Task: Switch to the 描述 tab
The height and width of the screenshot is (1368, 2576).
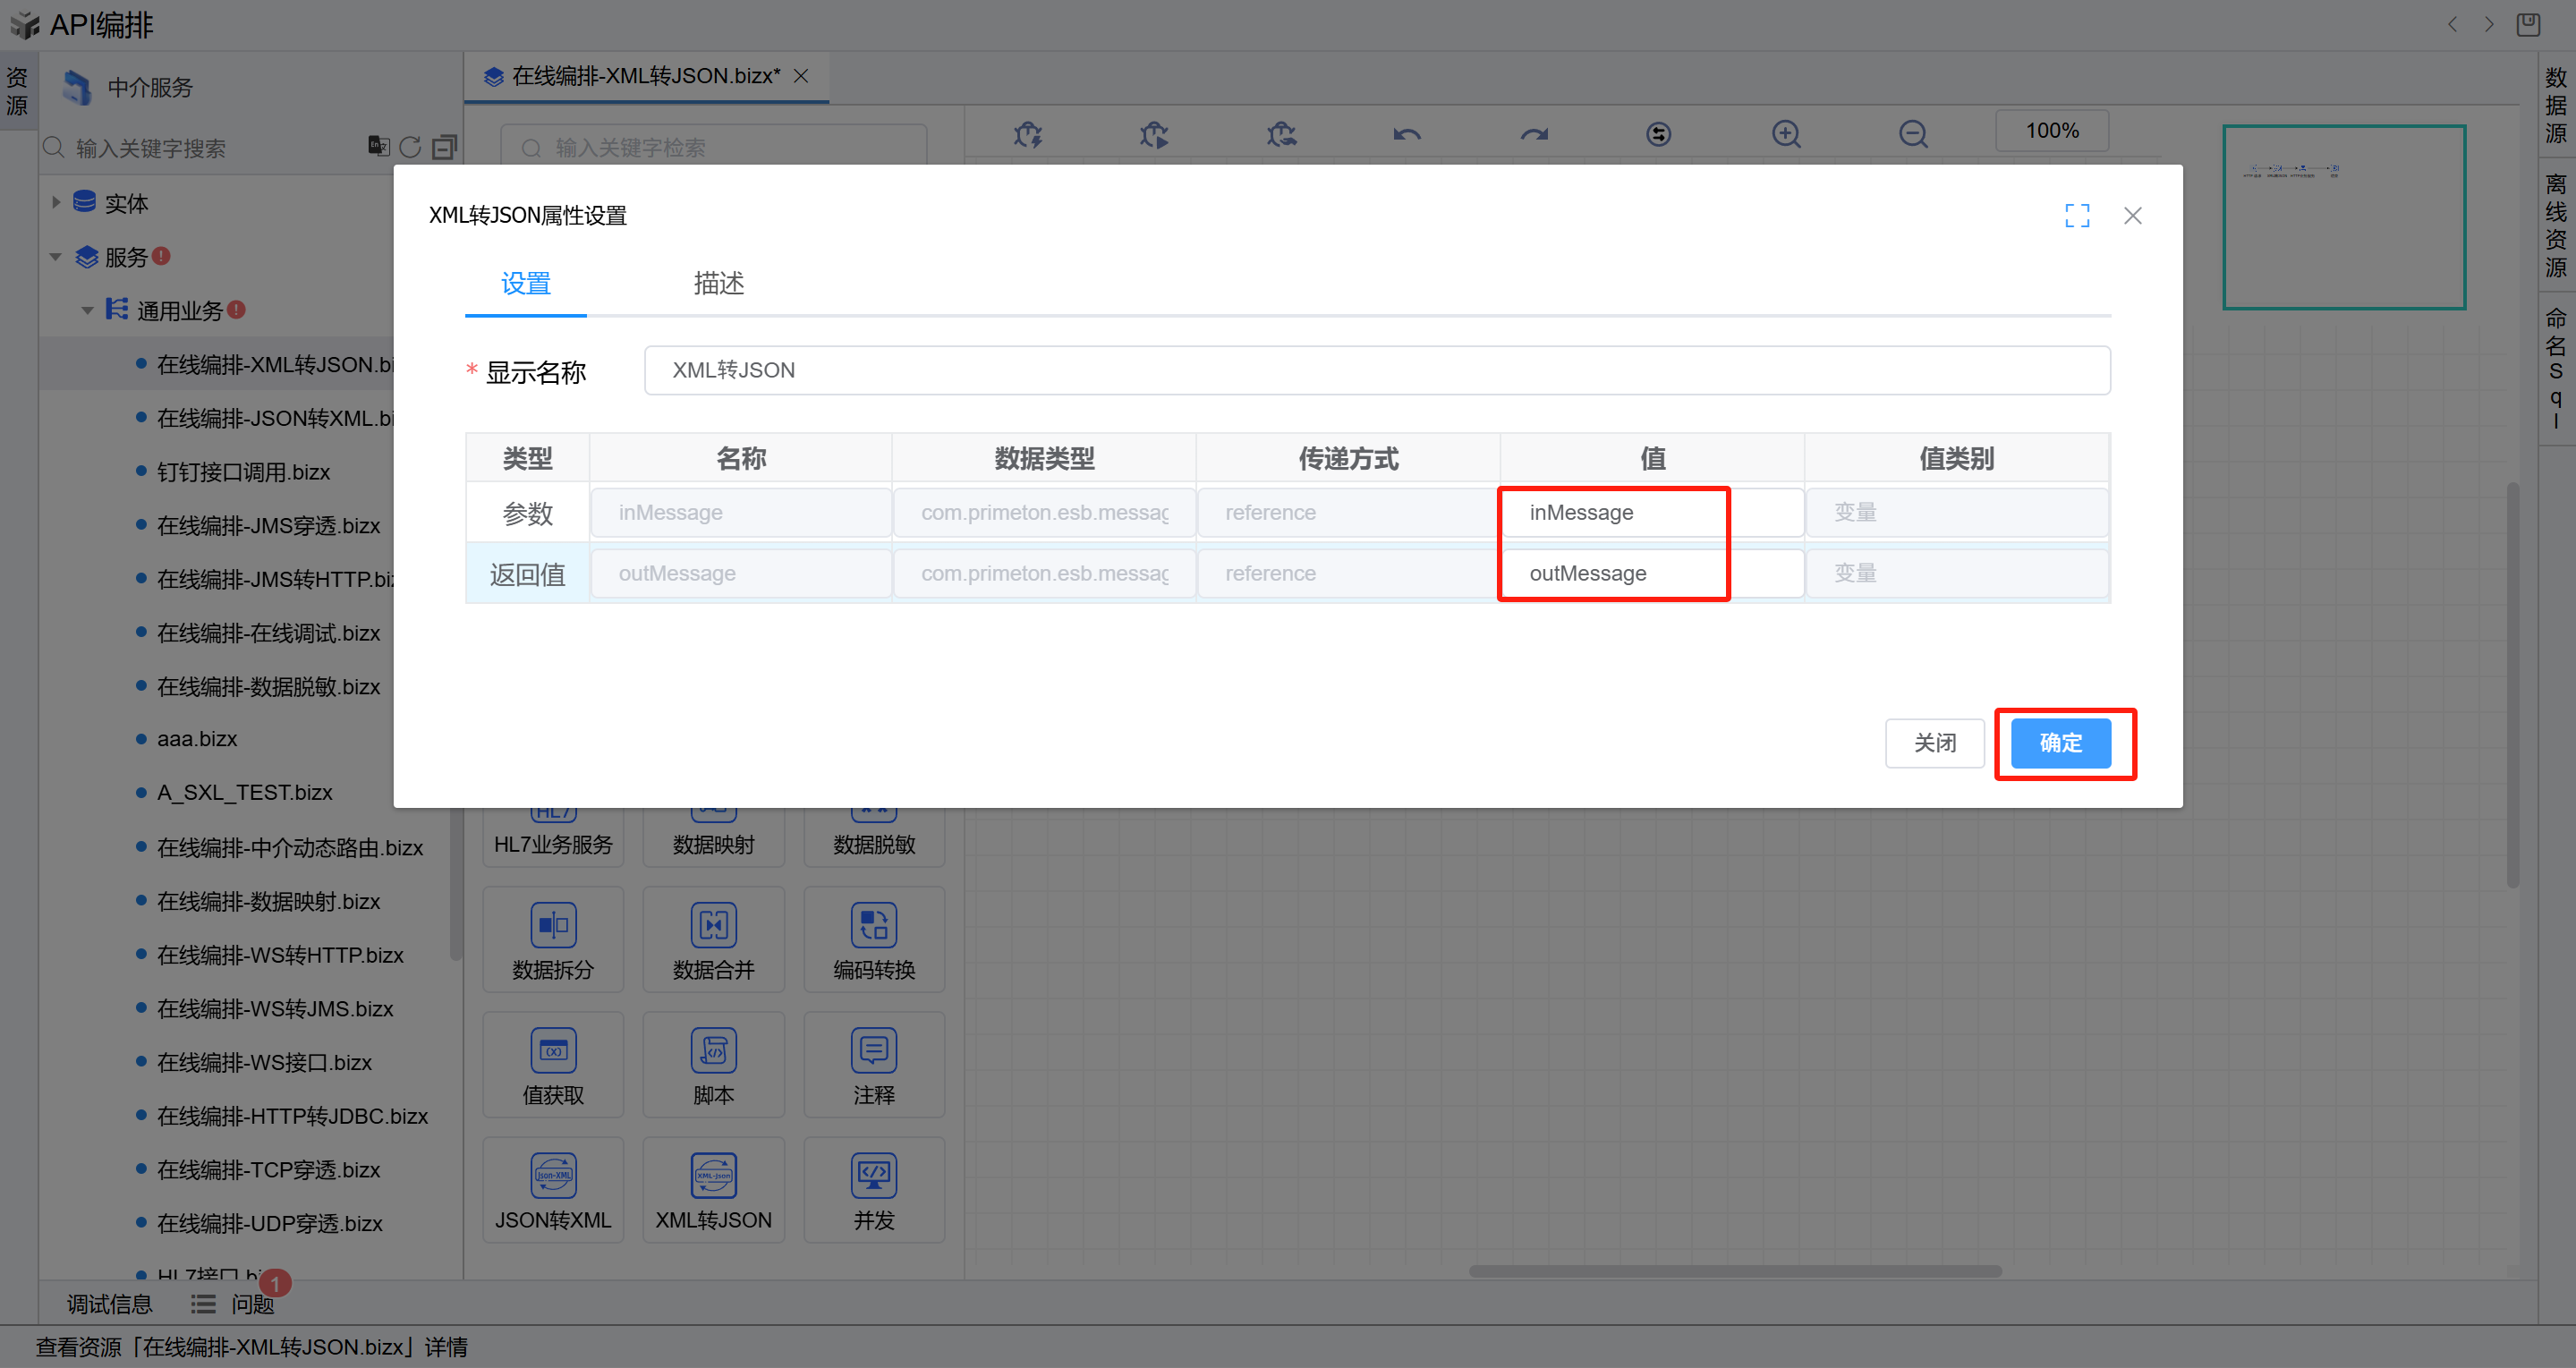Action: (x=718, y=284)
